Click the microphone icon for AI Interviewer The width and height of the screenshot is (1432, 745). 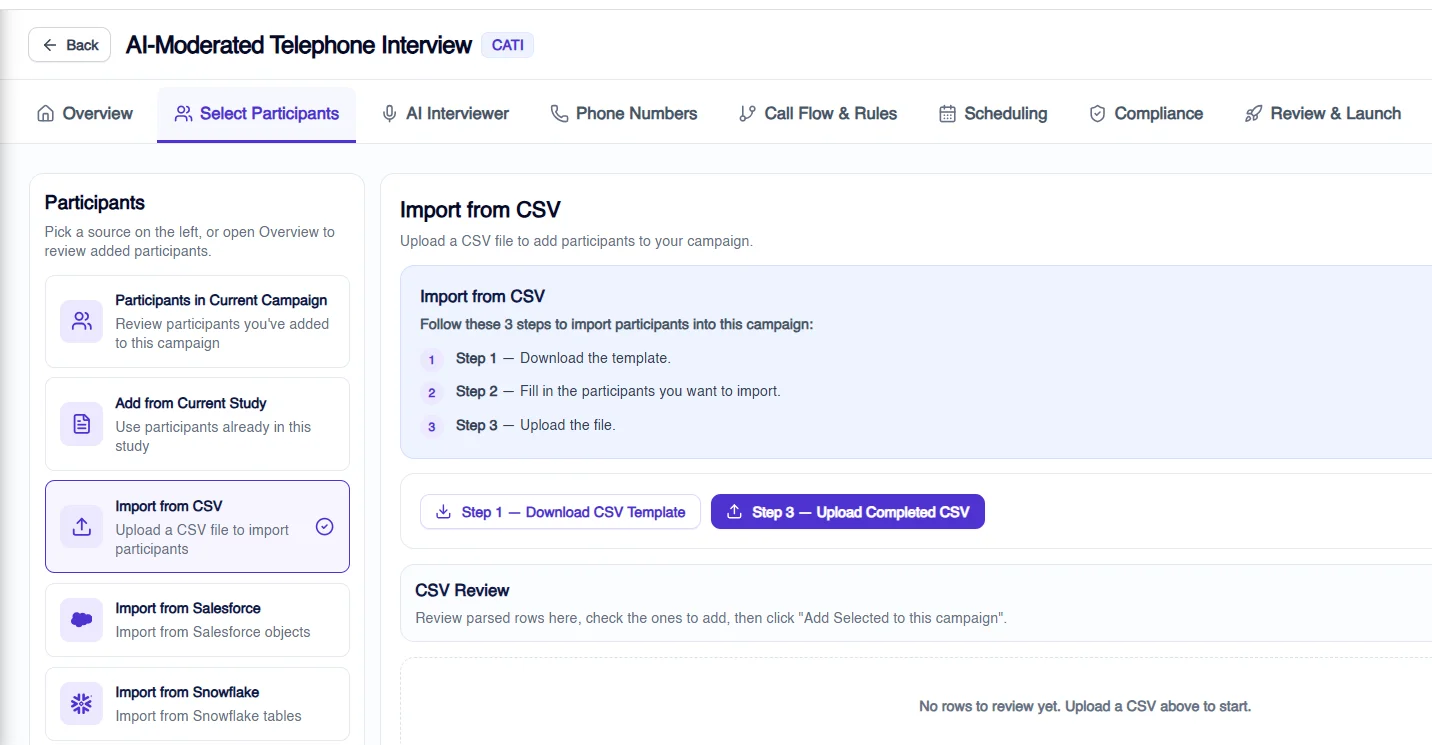(390, 114)
